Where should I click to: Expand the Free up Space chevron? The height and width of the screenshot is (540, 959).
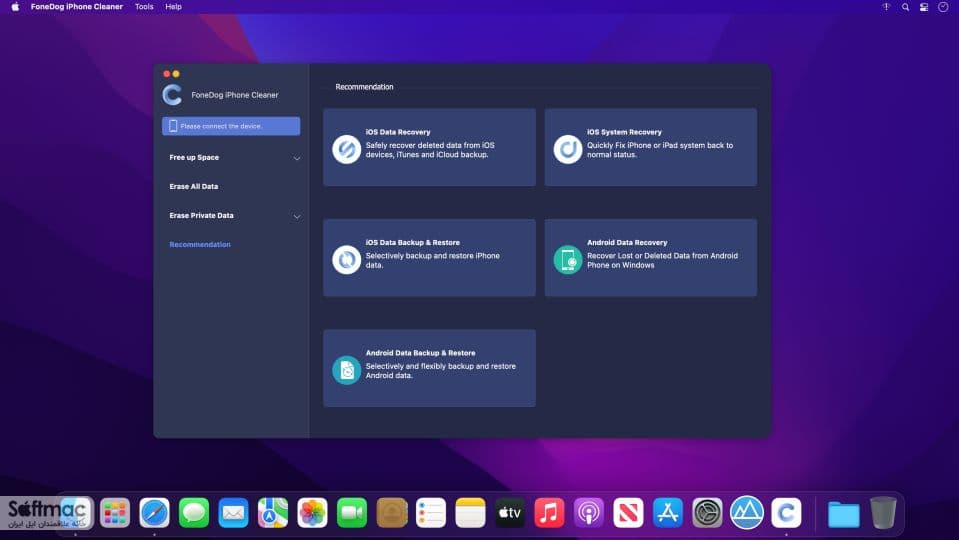click(x=297, y=158)
